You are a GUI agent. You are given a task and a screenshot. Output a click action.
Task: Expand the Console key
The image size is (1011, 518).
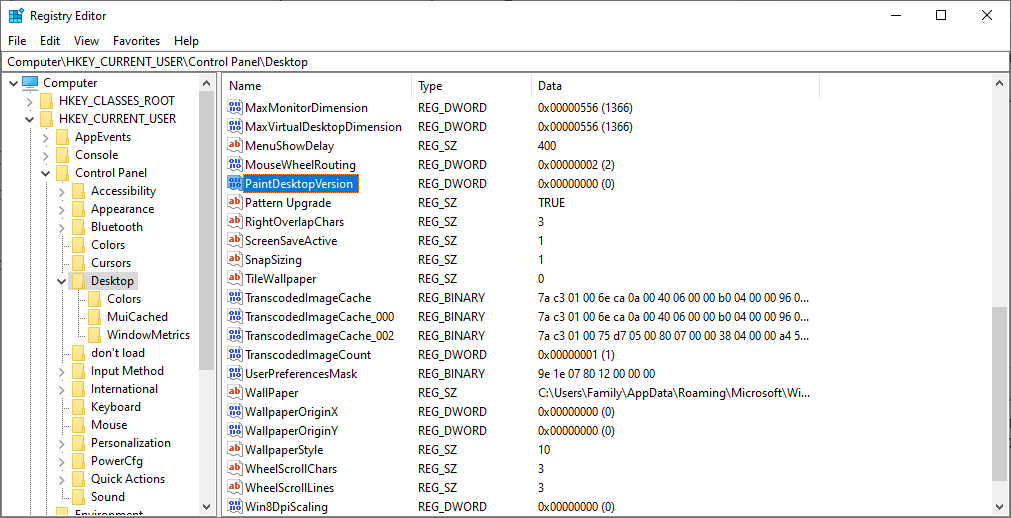[45, 155]
